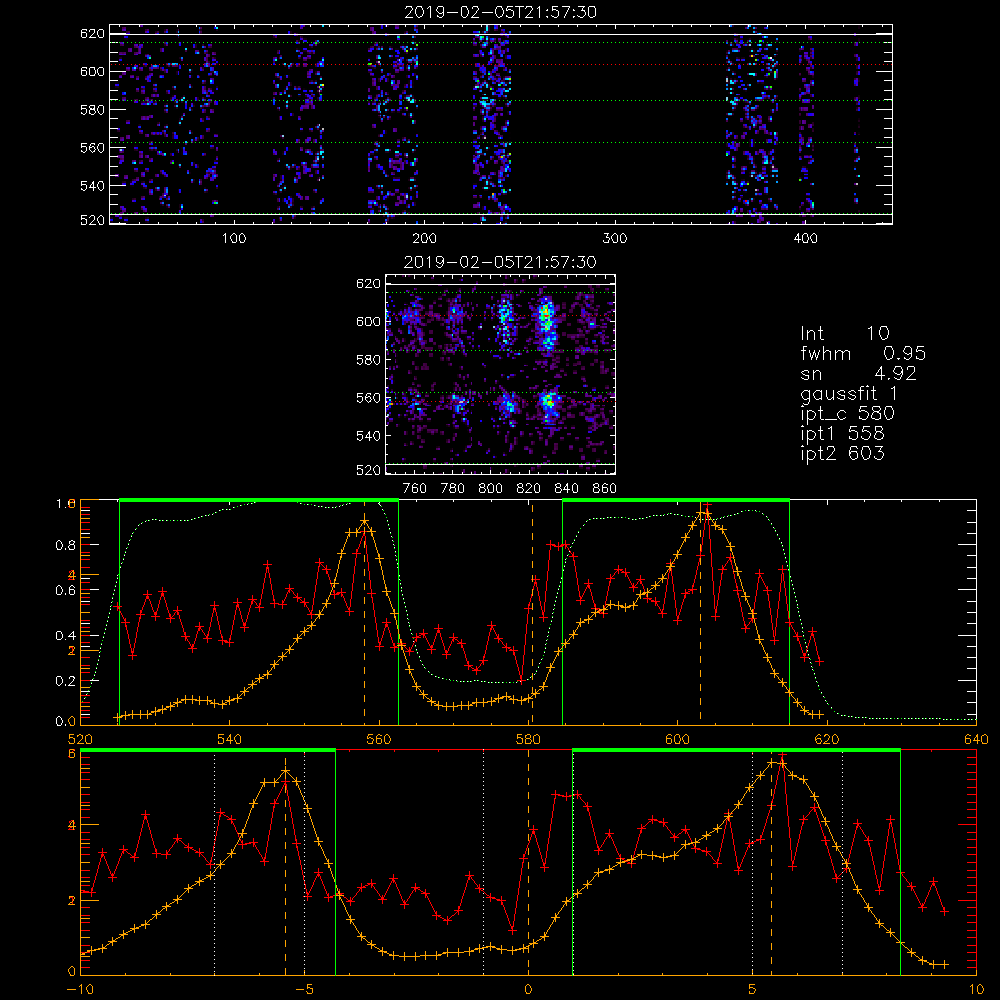Click y-axis label 0.8 of third plot

tap(65, 545)
